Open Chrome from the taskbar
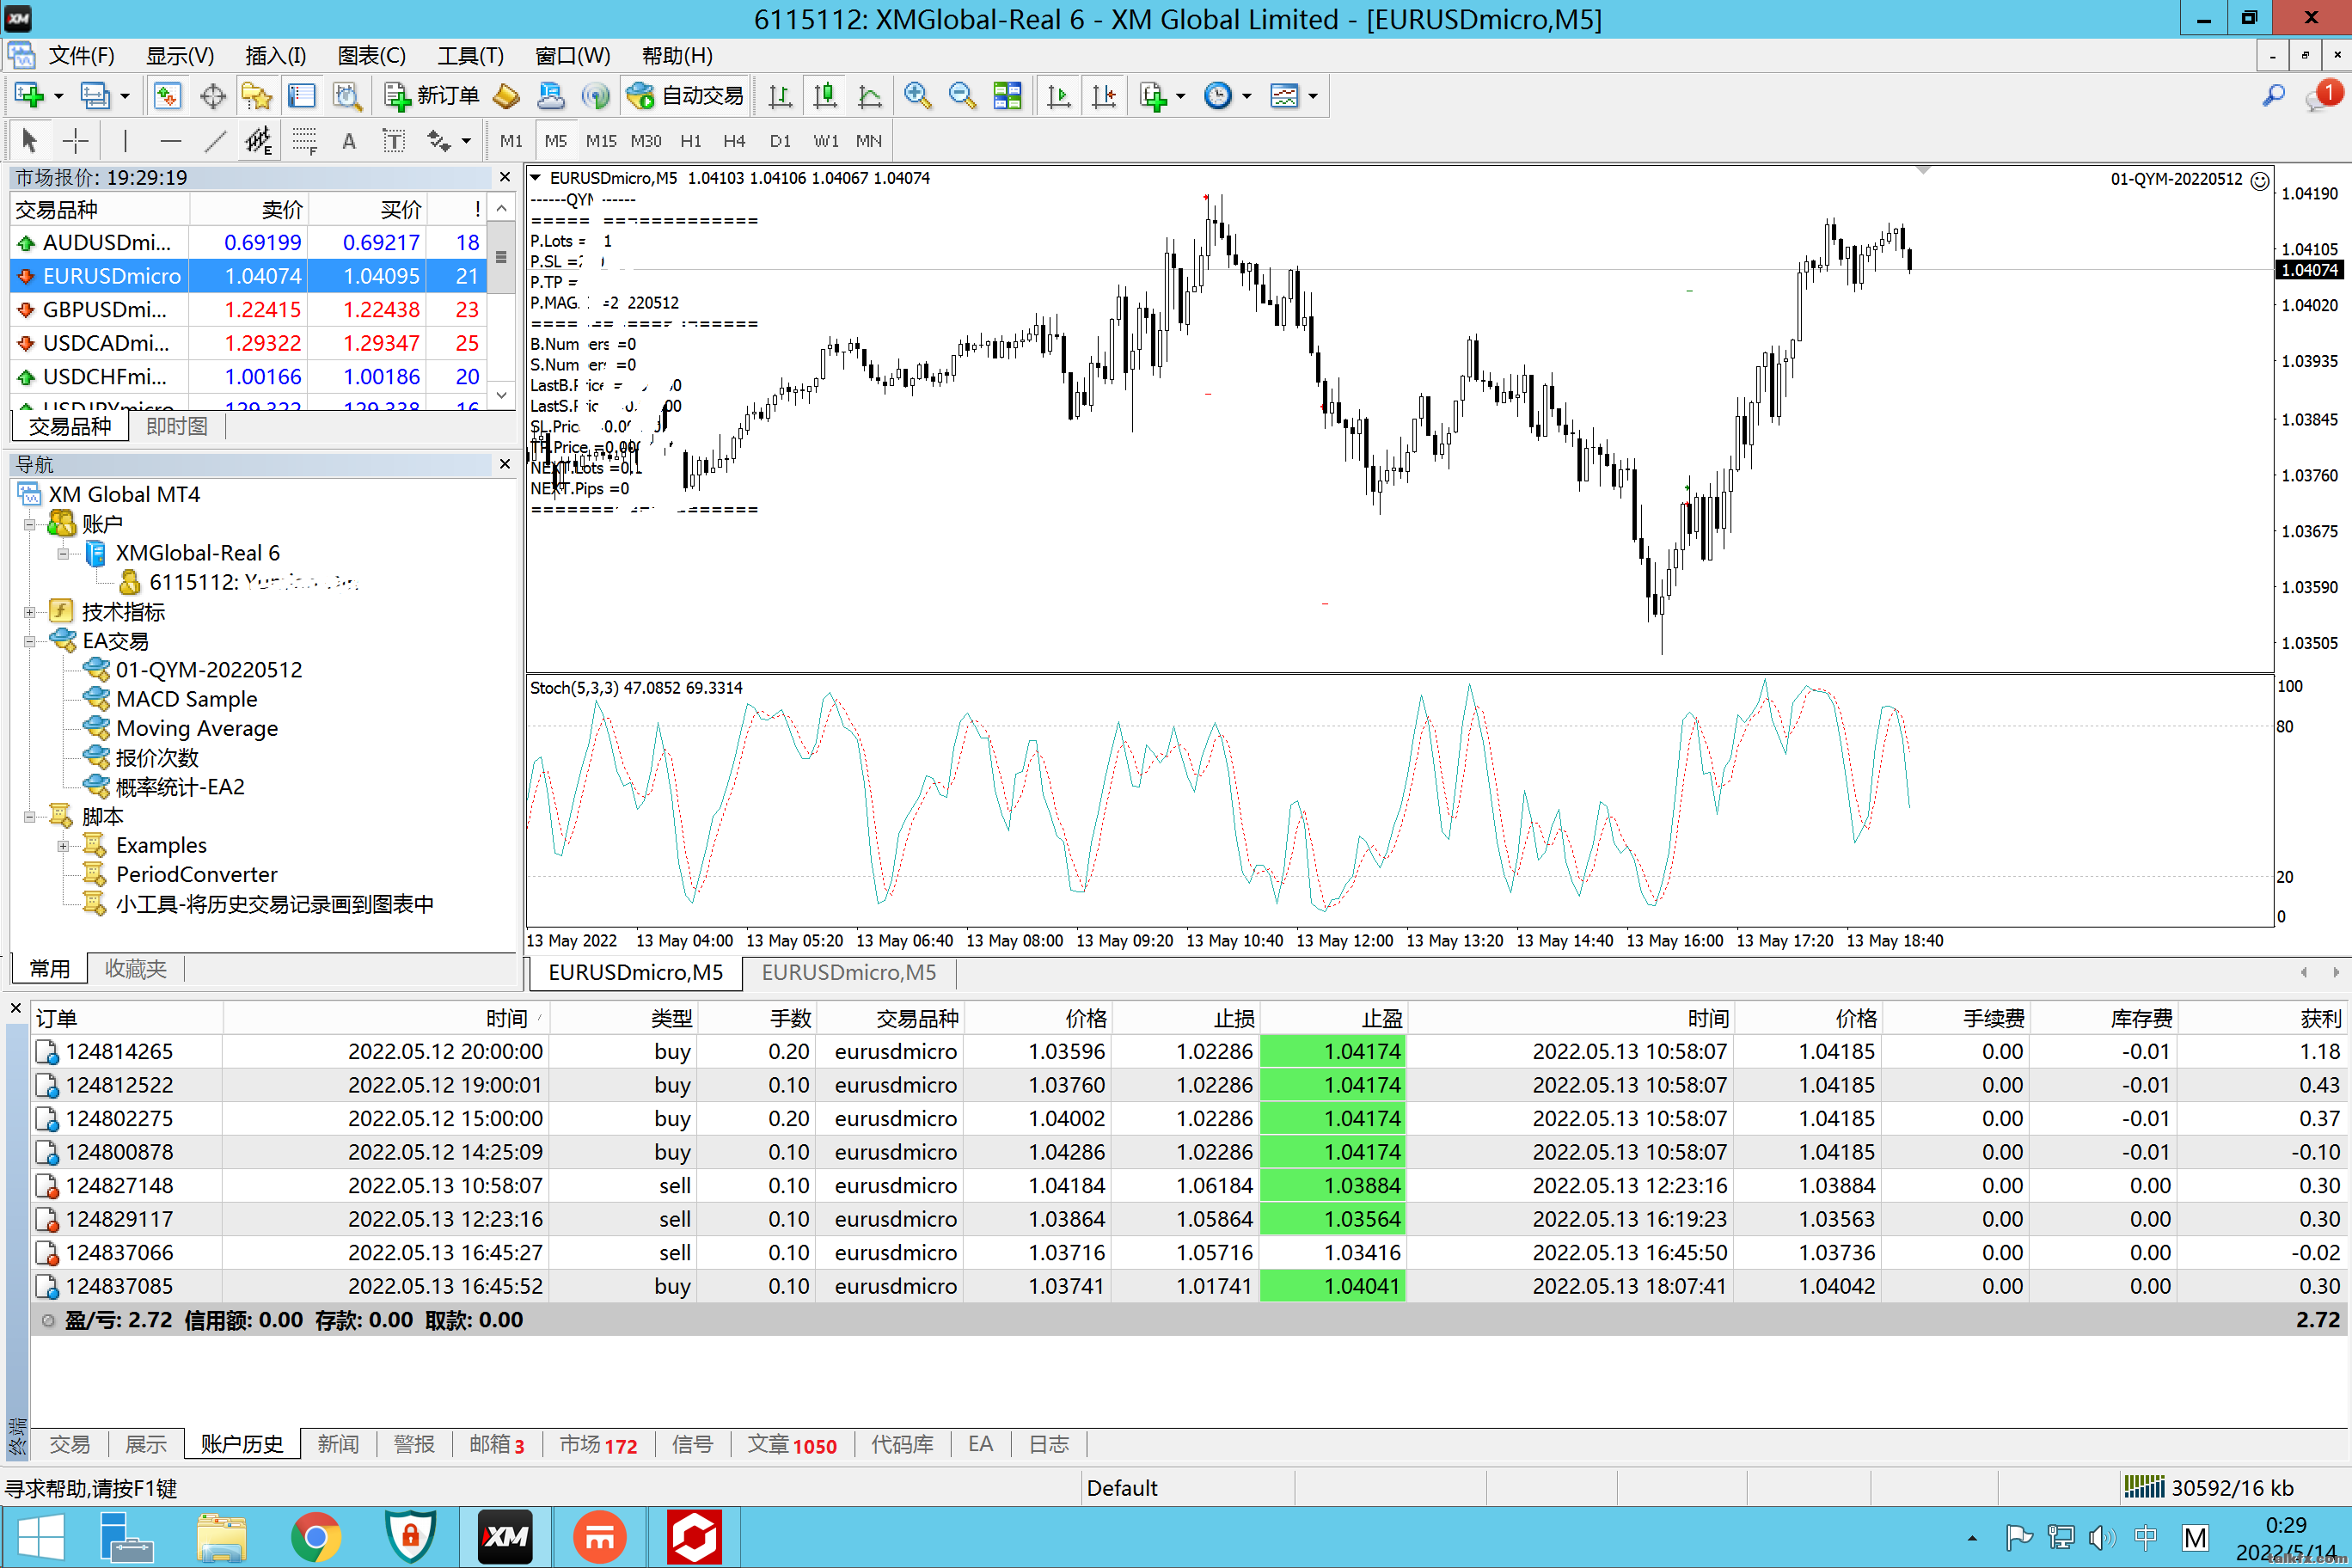 click(315, 1538)
